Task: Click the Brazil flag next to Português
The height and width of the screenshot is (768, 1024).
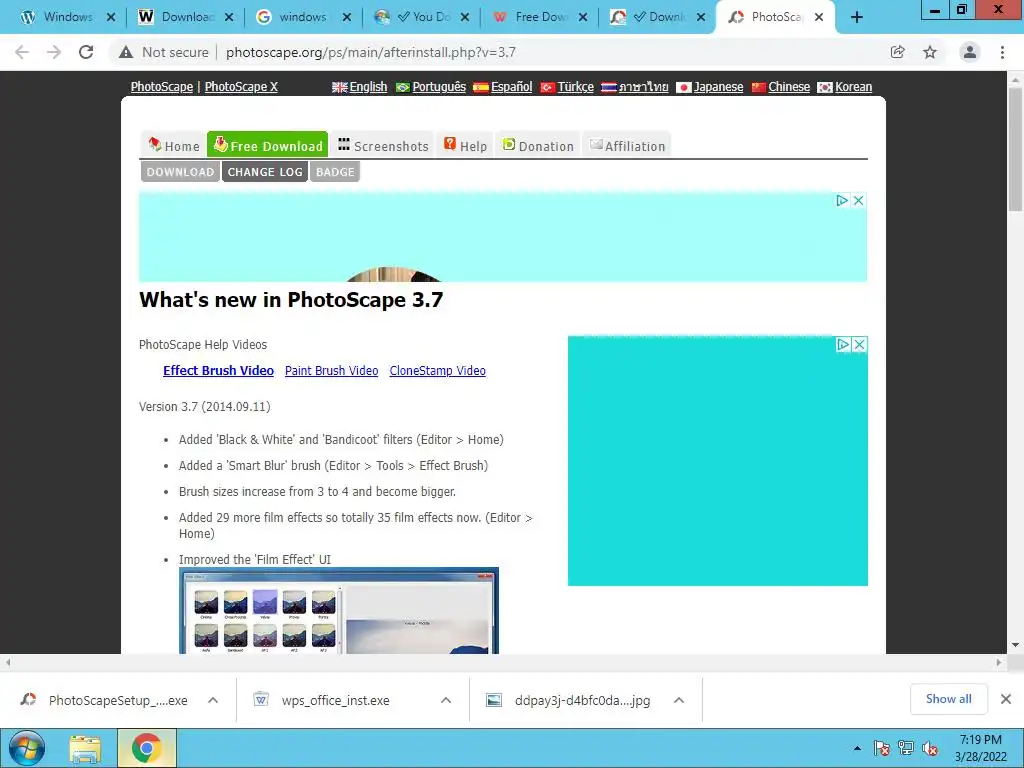Action: click(403, 88)
